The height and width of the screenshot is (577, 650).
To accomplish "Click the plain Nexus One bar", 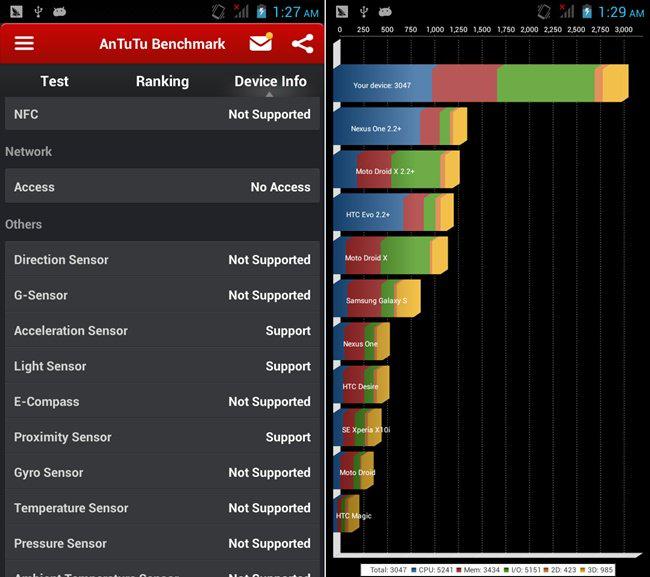I will (361, 341).
